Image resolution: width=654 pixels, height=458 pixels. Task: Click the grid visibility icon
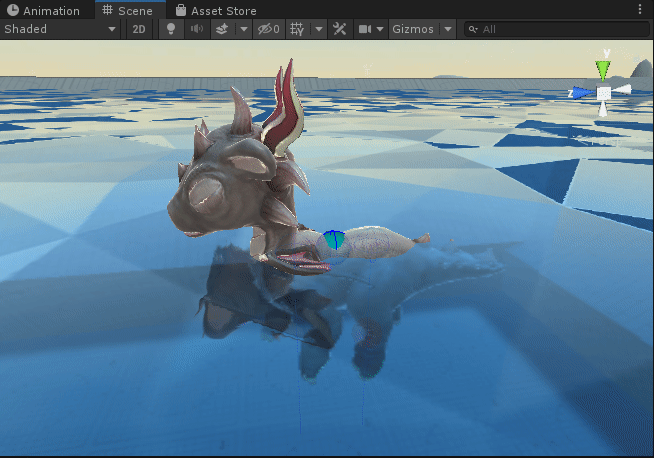point(297,29)
